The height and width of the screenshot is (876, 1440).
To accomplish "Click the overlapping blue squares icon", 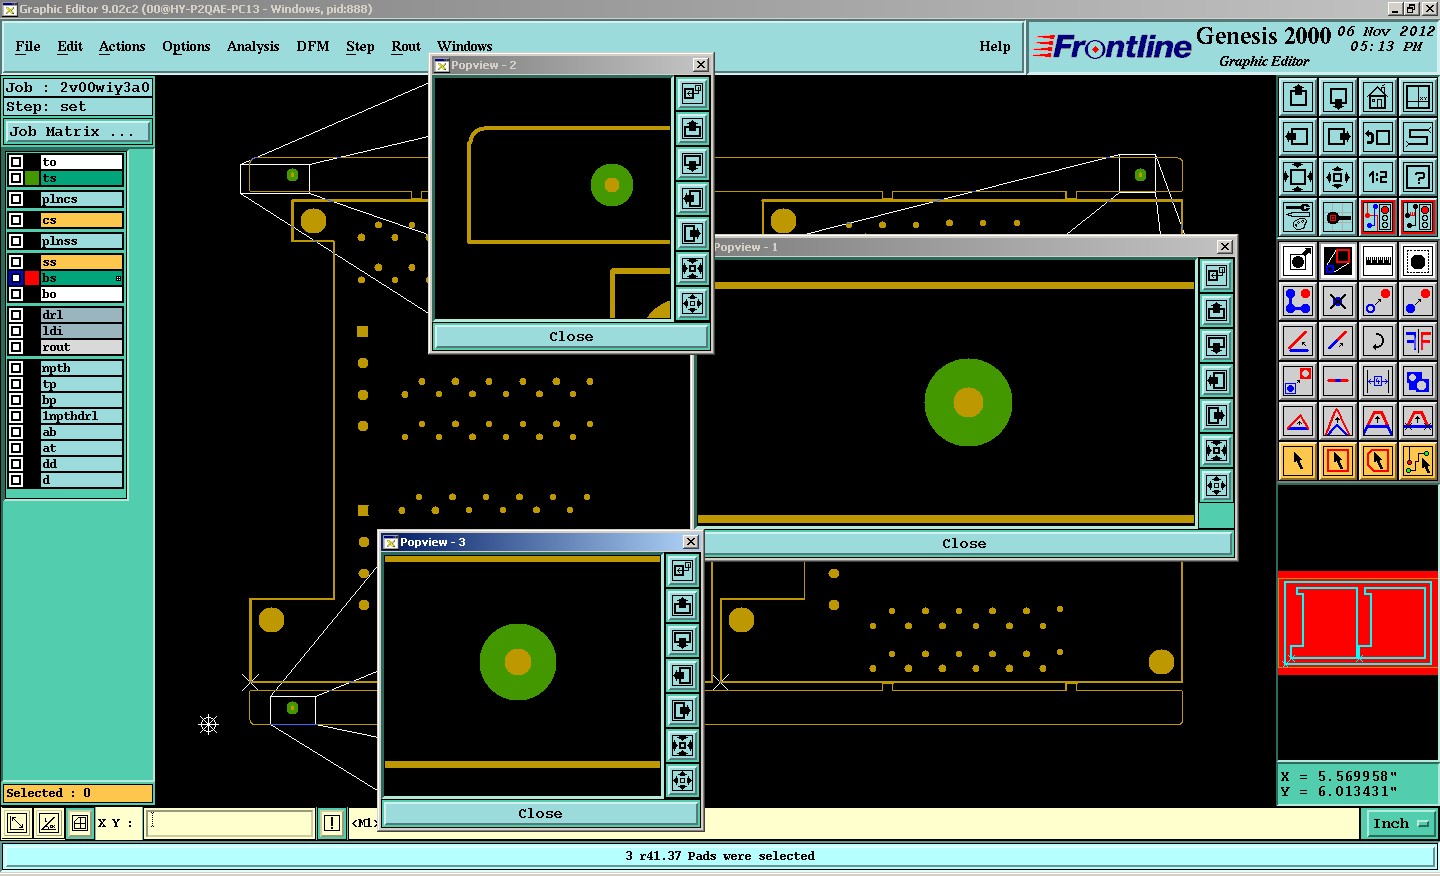I will click(x=1418, y=381).
